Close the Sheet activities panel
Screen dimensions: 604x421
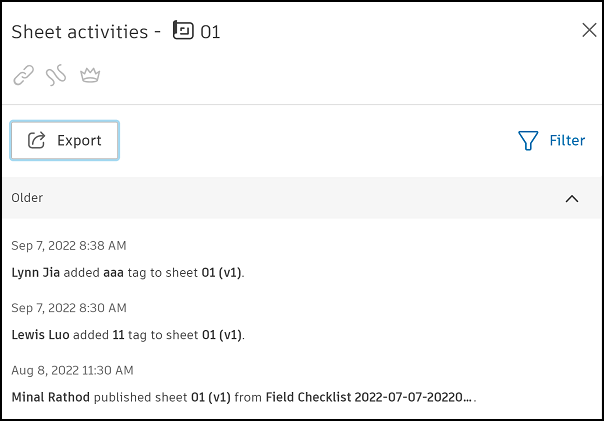[589, 30]
